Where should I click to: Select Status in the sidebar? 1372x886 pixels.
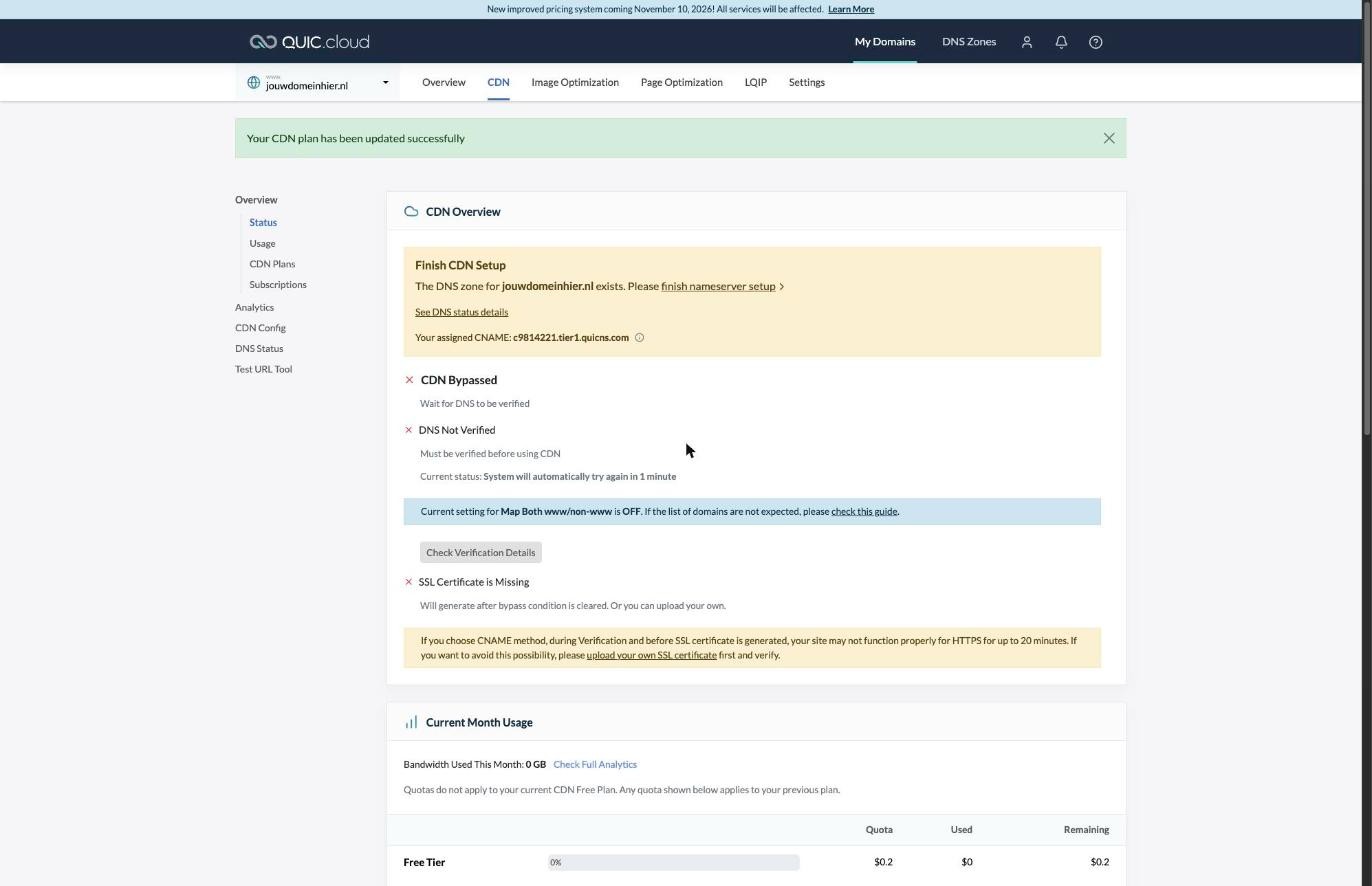pyautogui.click(x=263, y=222)
